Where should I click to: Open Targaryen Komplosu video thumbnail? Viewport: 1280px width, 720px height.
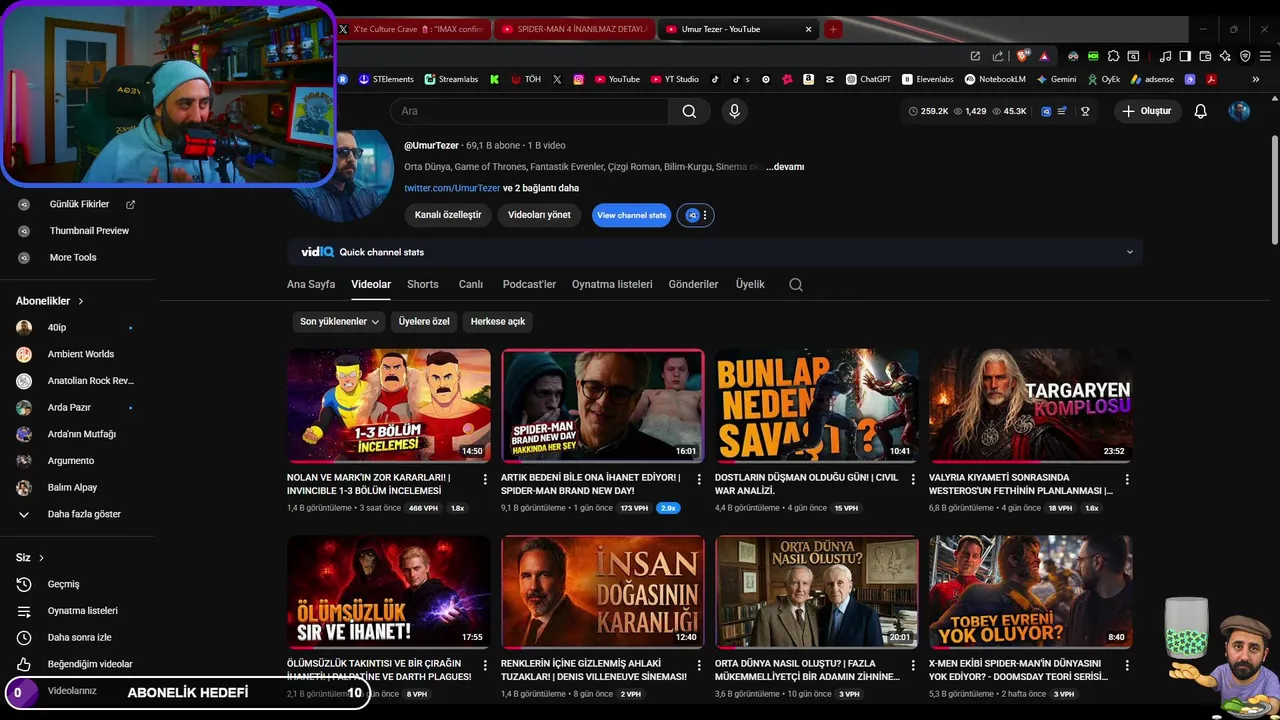click(x=1030, y=405)
